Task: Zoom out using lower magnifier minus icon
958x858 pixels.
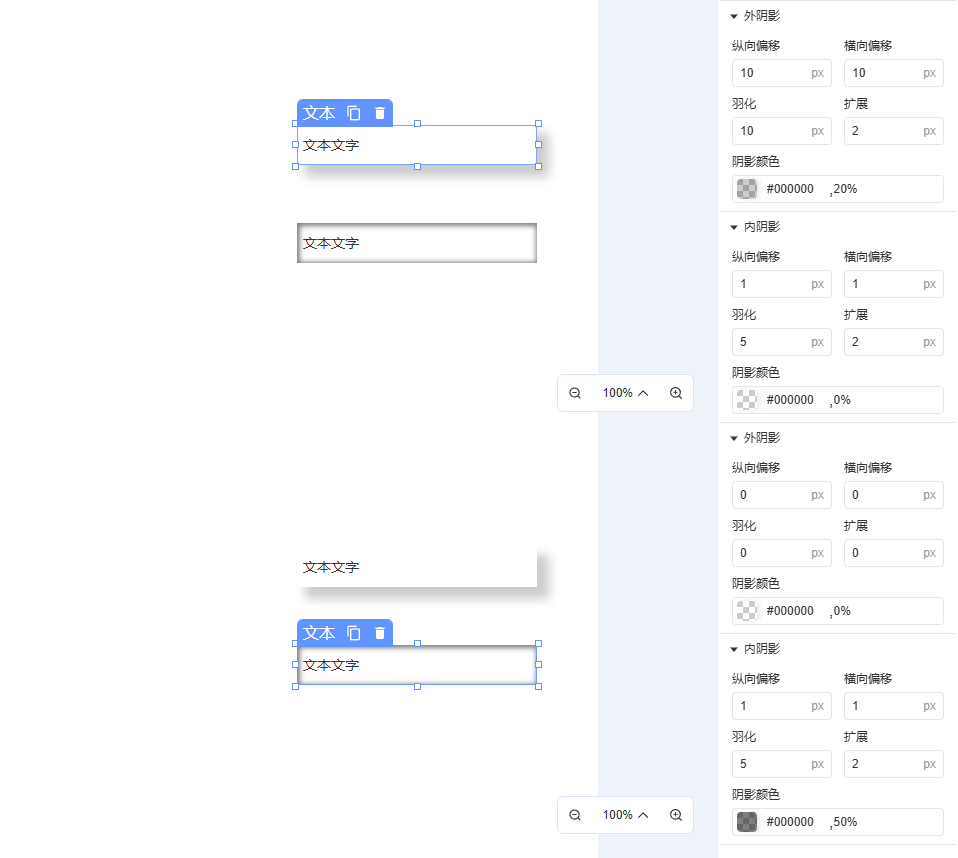Action: [x=575, y=815]
